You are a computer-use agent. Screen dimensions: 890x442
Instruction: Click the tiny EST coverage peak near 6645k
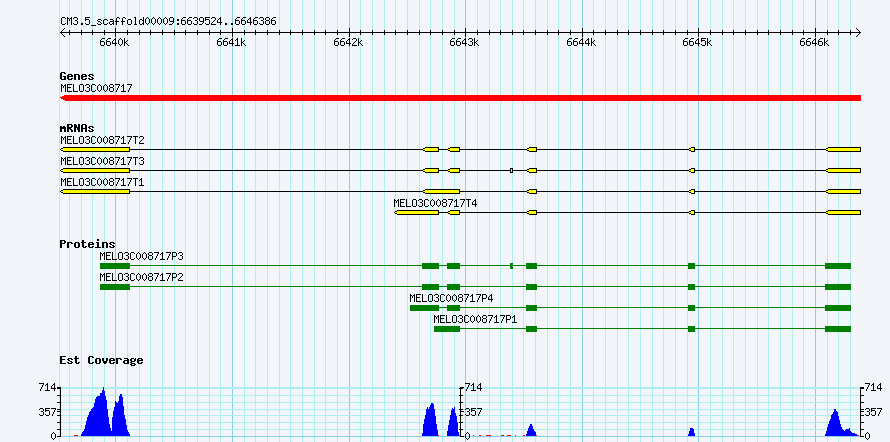pyautogui.click(x=691, y=432)
